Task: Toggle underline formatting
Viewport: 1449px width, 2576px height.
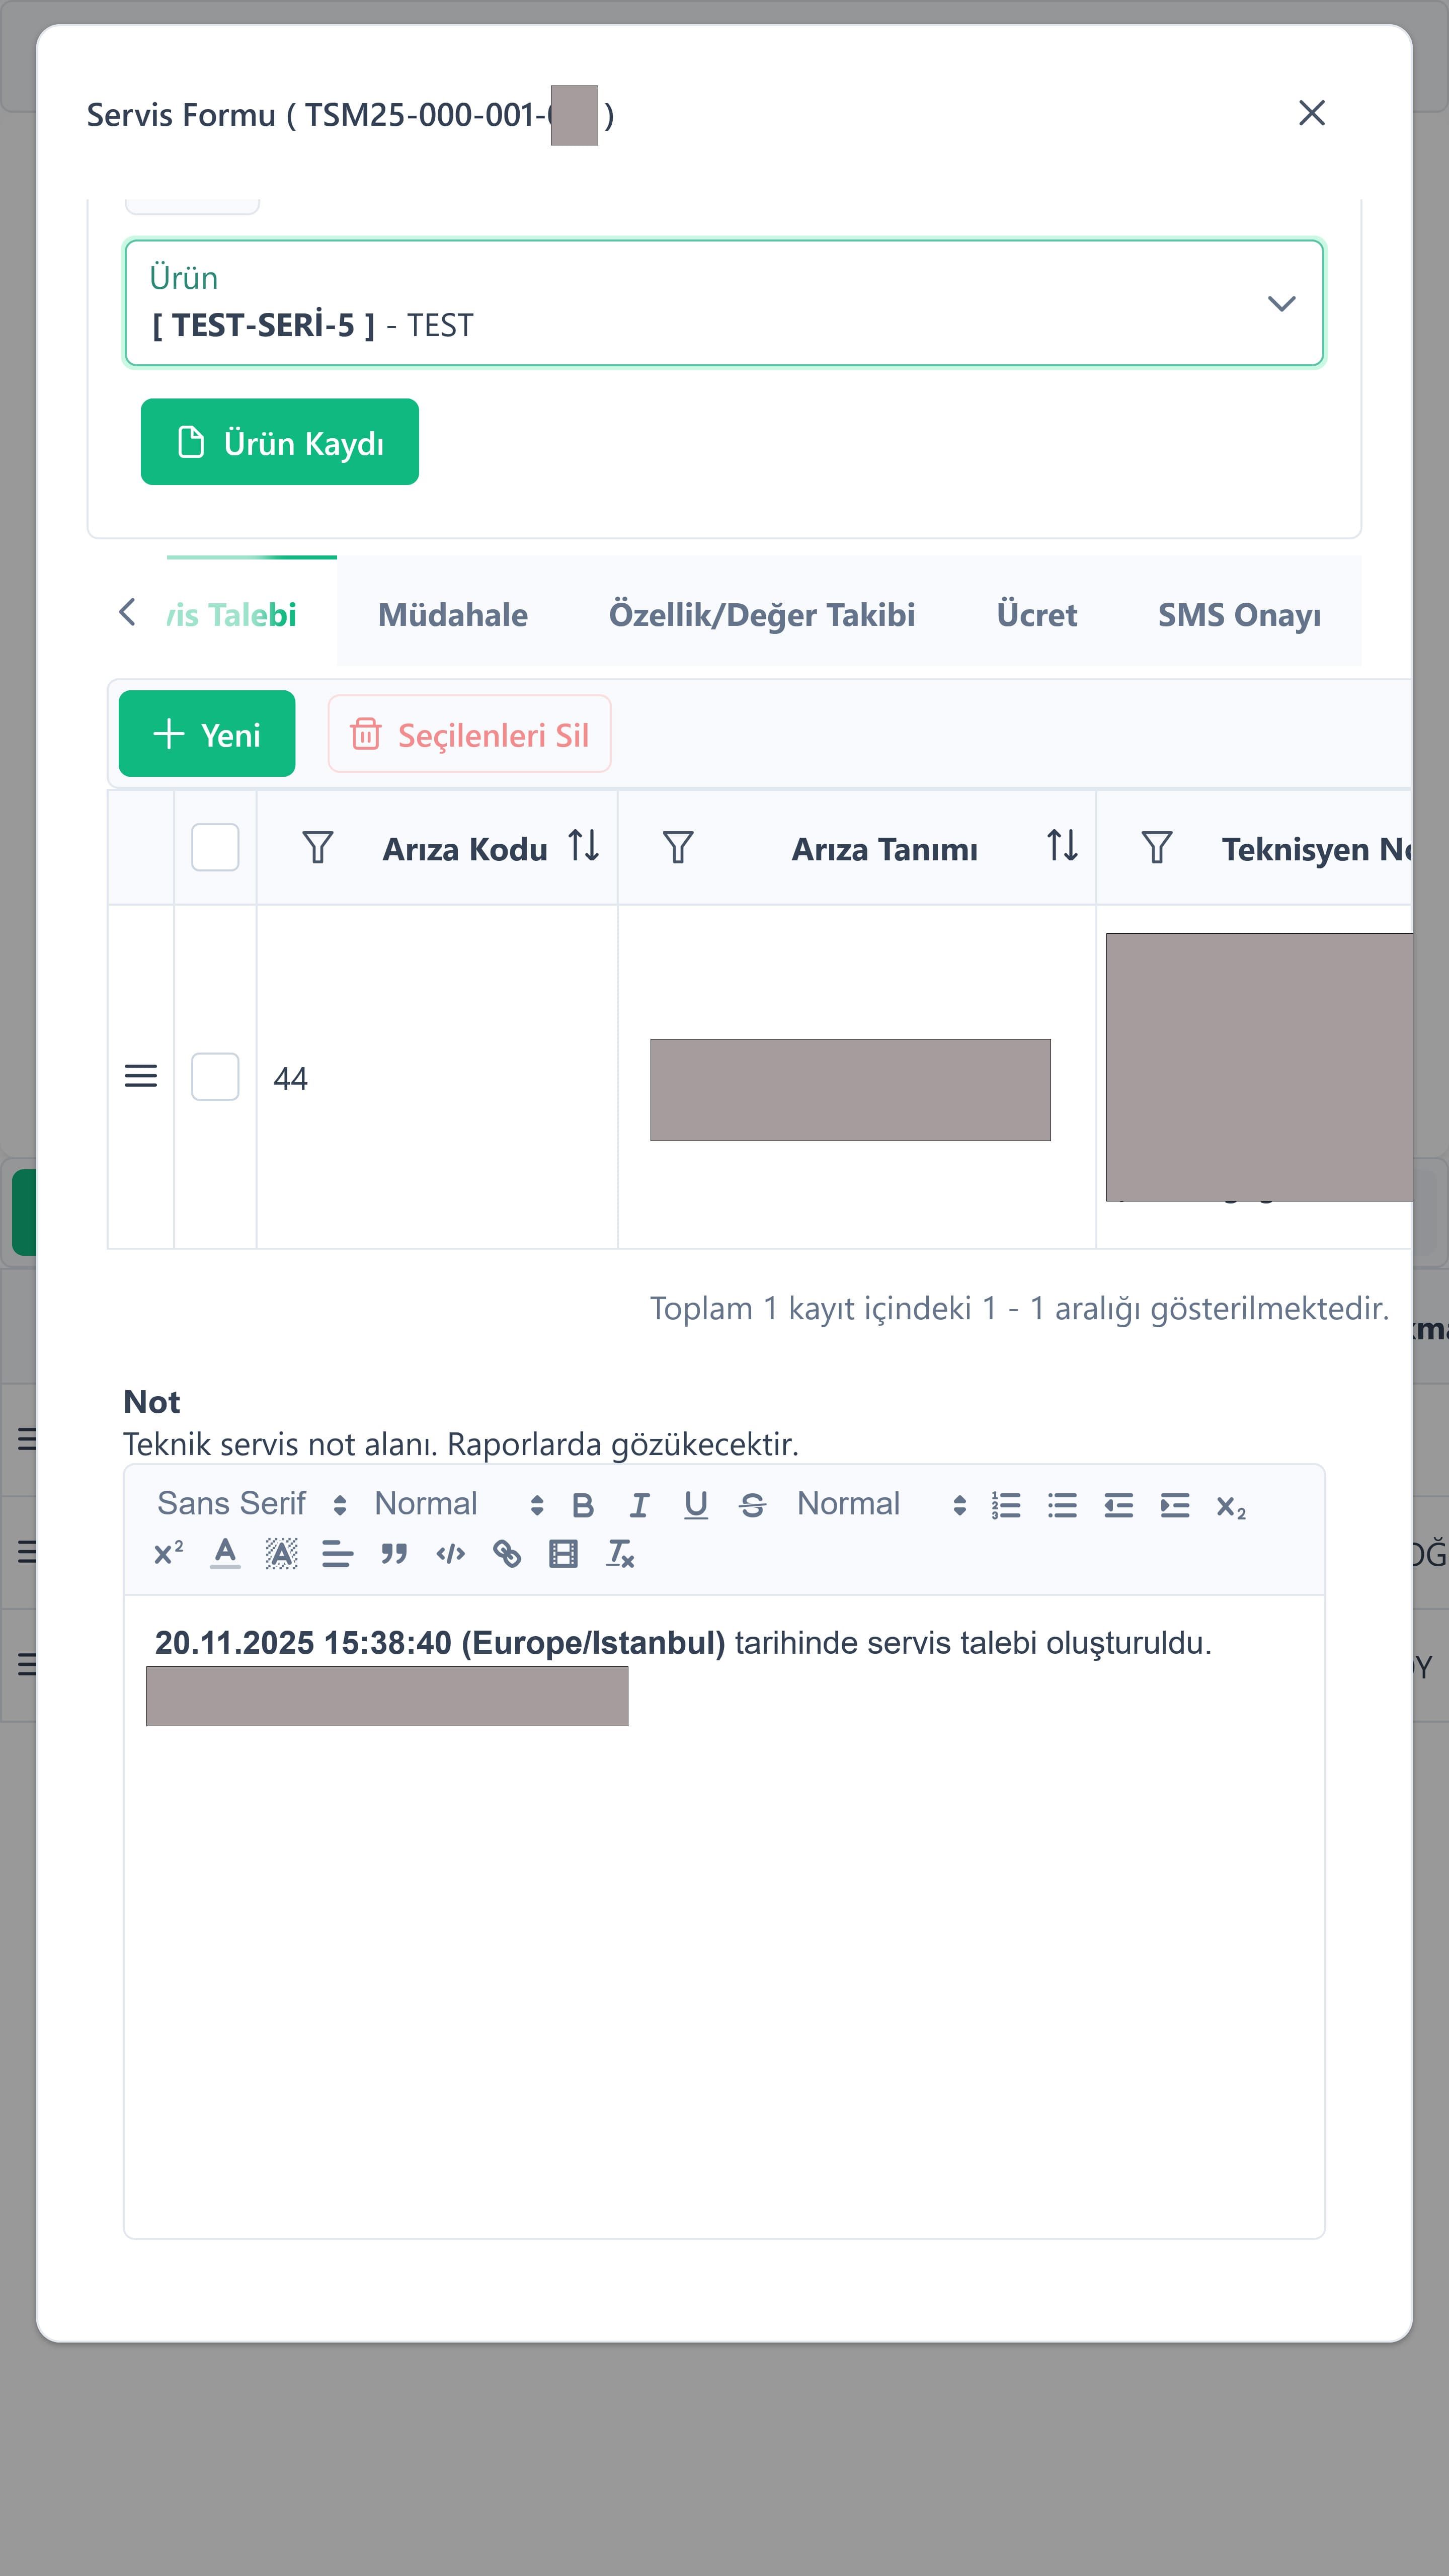Action: click(x=696, y=1505)
